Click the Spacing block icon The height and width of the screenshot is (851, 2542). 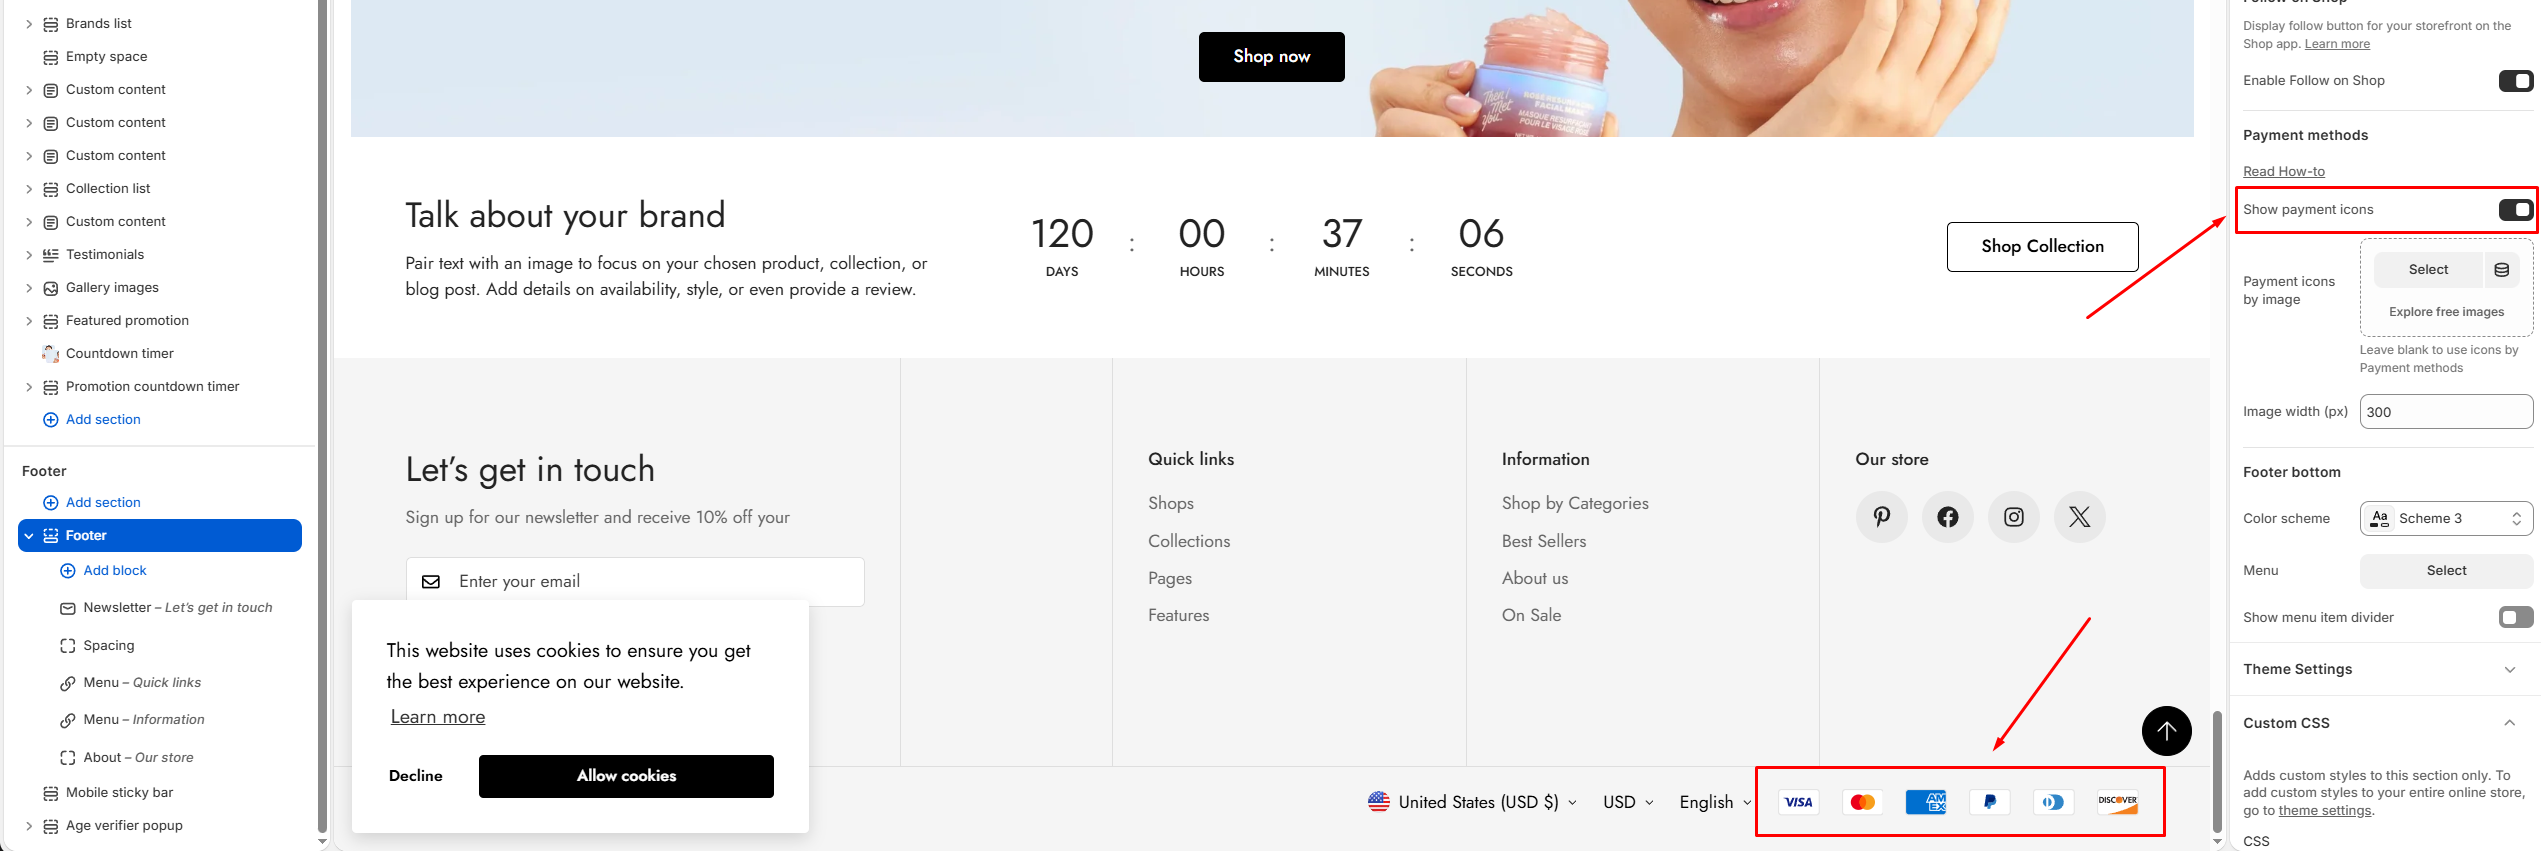click(x=68, y=646)
